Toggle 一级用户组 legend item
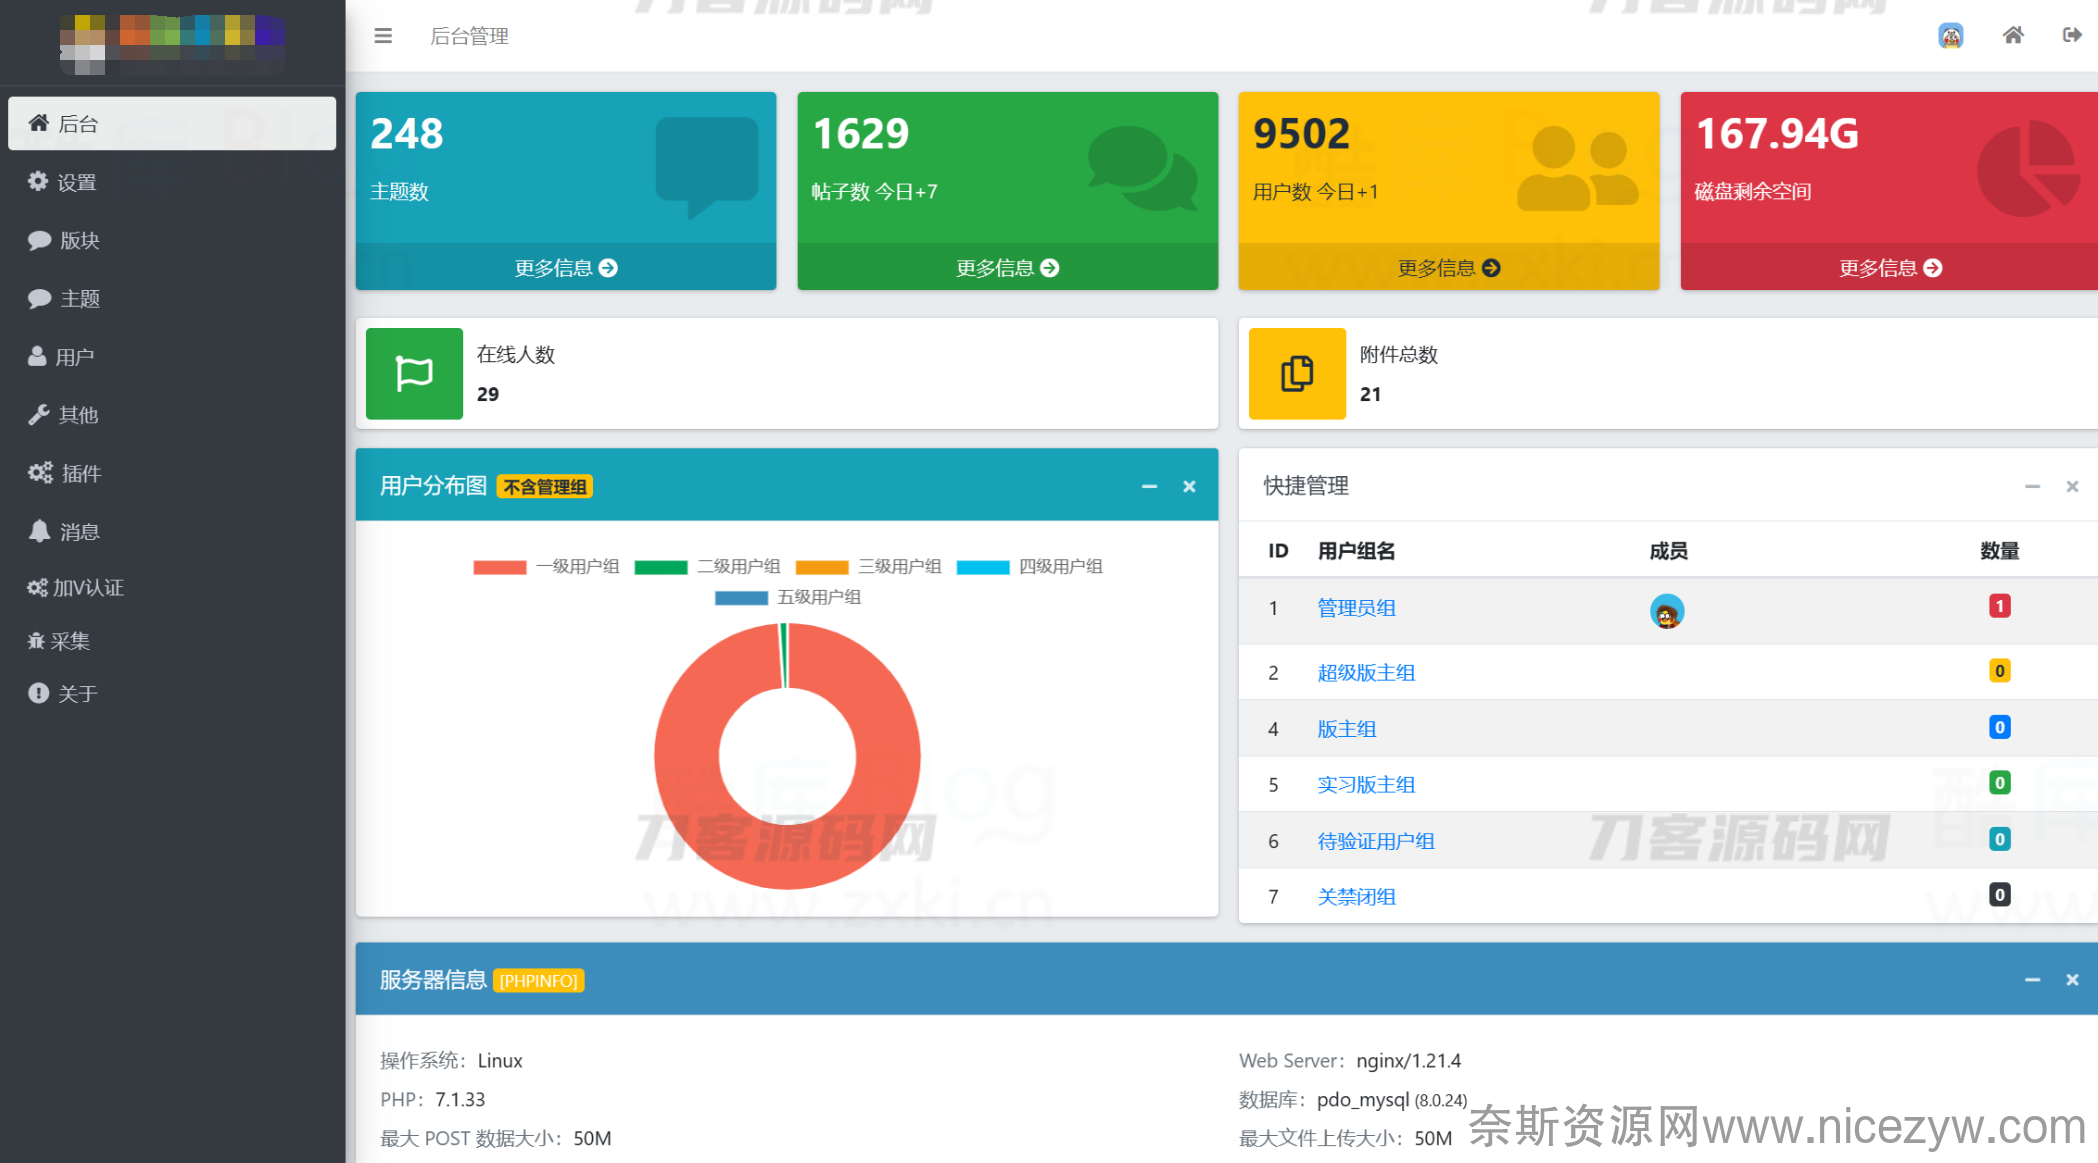This screenshot has height=1163, width=2098. (x=546, y=567)
